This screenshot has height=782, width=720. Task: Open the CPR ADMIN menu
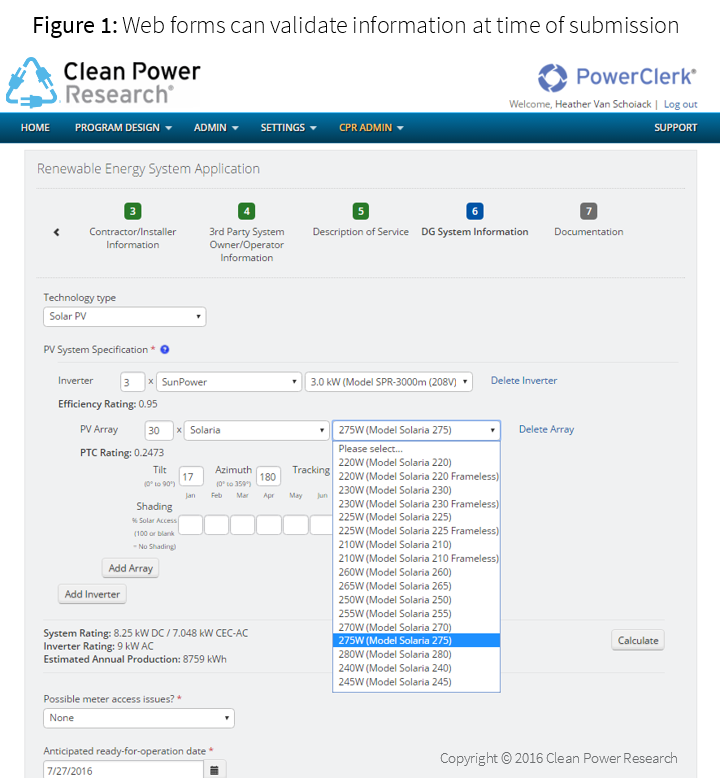click(x=371, y=128)
